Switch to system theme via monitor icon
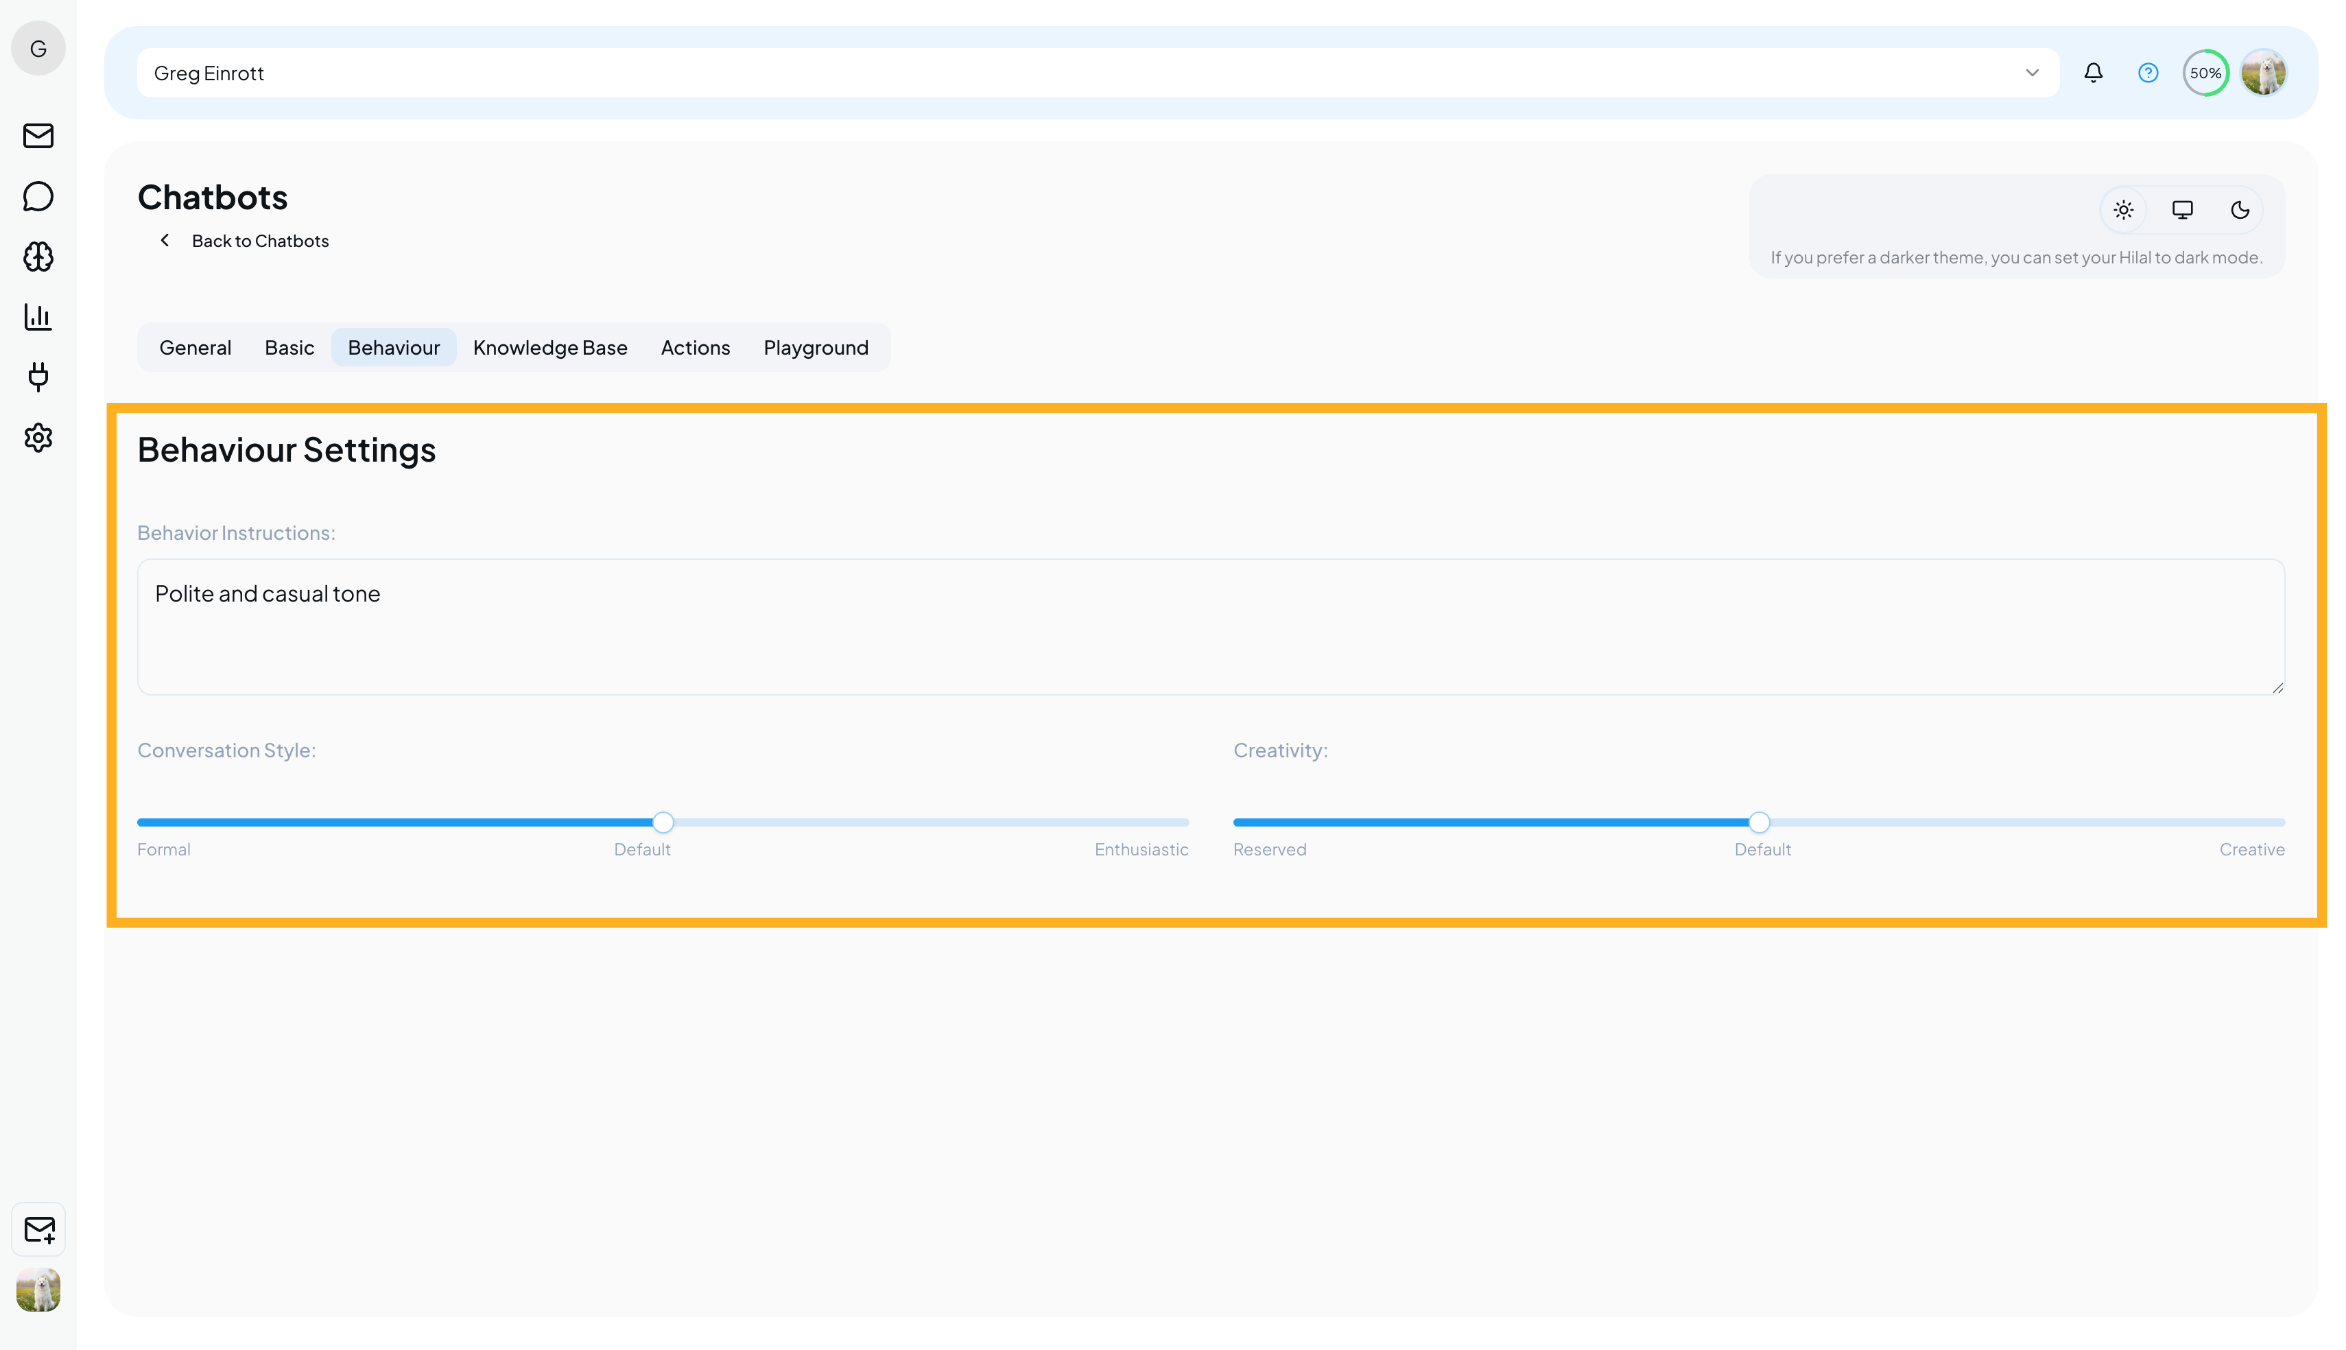This screenshot has width=2346, height=1350. (x=2182, y=210)
